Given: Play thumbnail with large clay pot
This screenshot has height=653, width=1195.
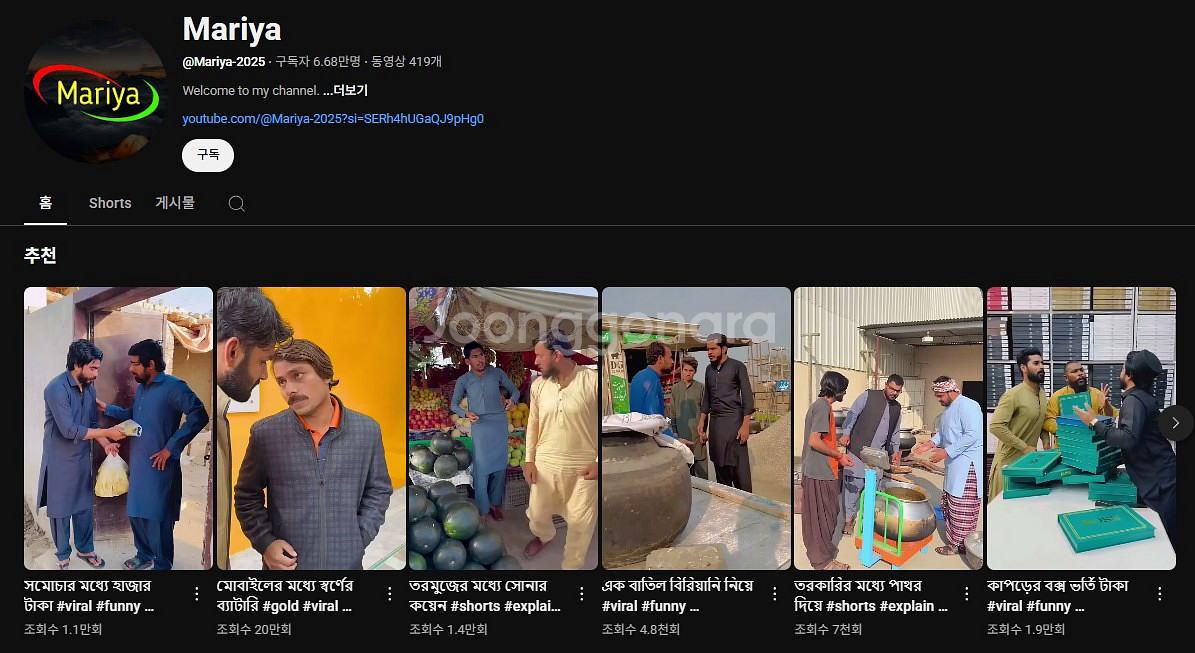Looking at the screenshot, I should point(696,428).
